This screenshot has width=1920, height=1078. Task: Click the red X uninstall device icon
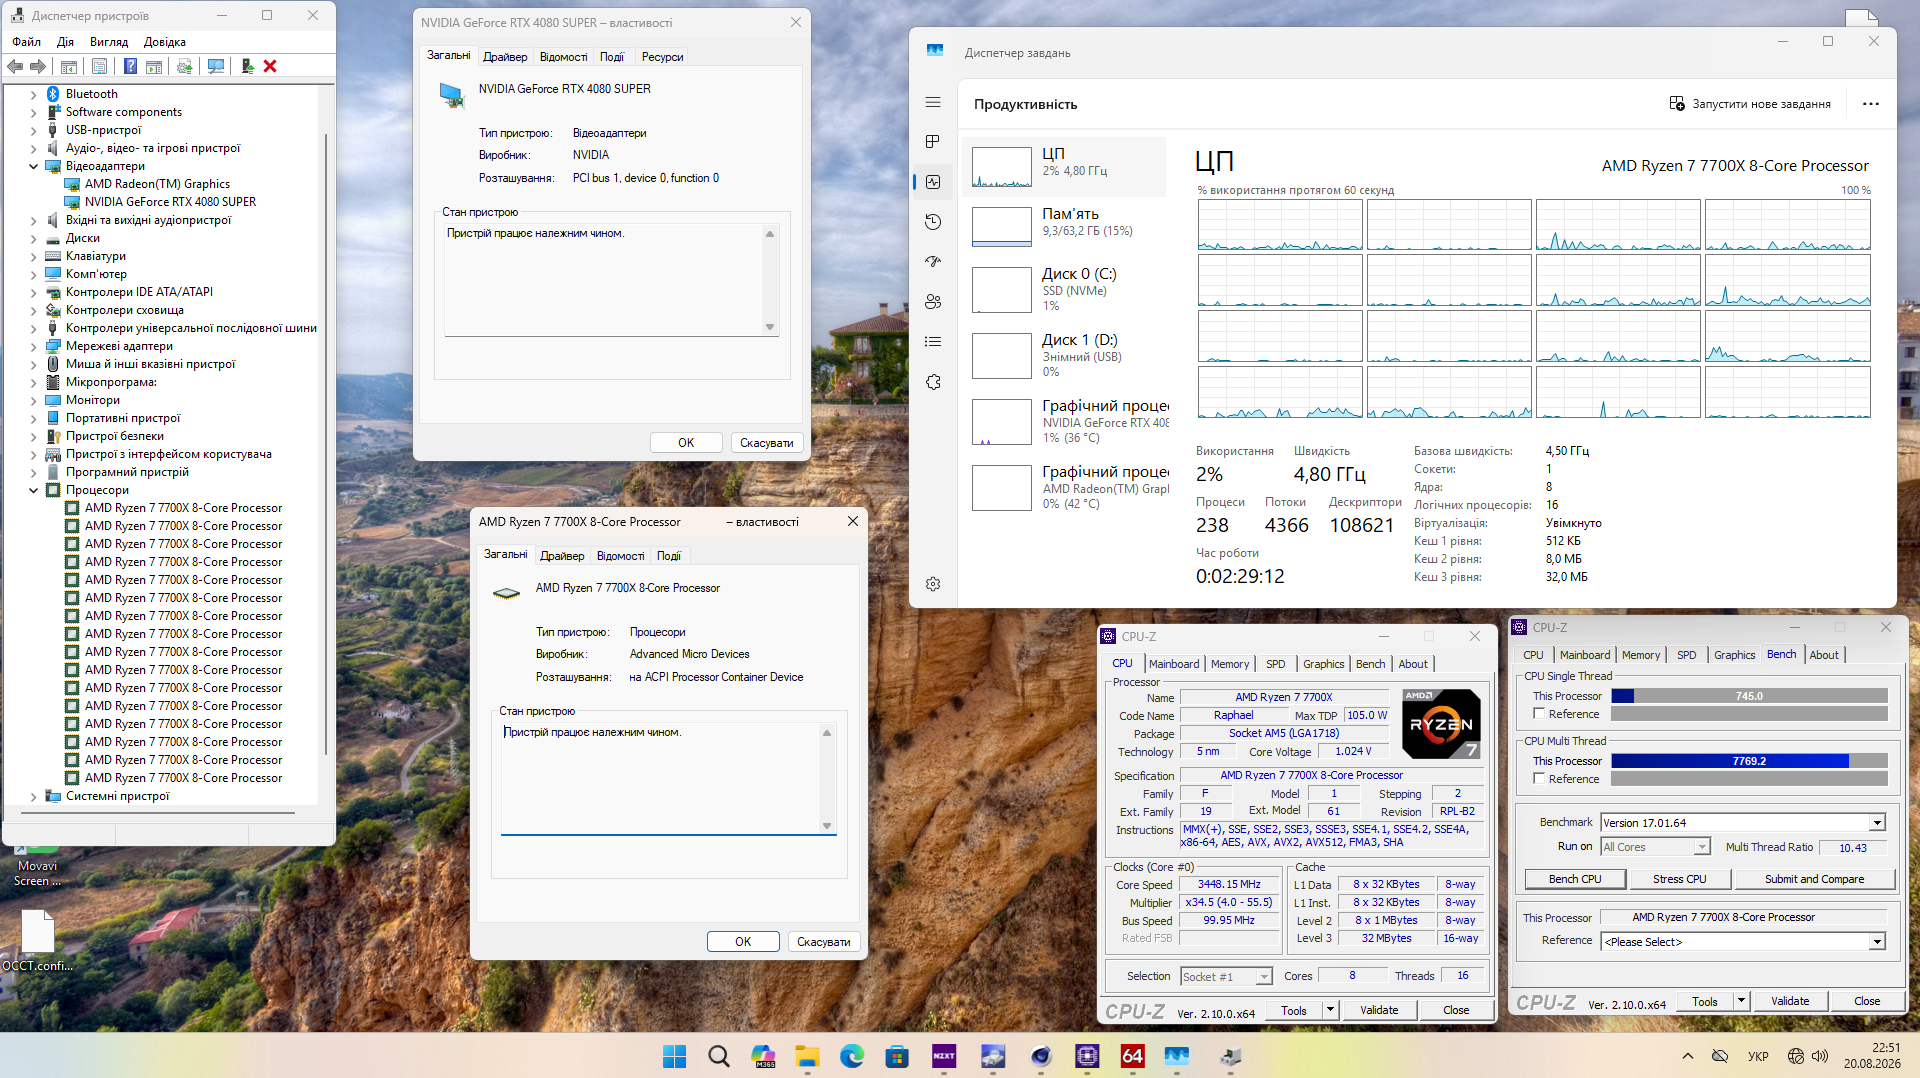click(270, 66)
